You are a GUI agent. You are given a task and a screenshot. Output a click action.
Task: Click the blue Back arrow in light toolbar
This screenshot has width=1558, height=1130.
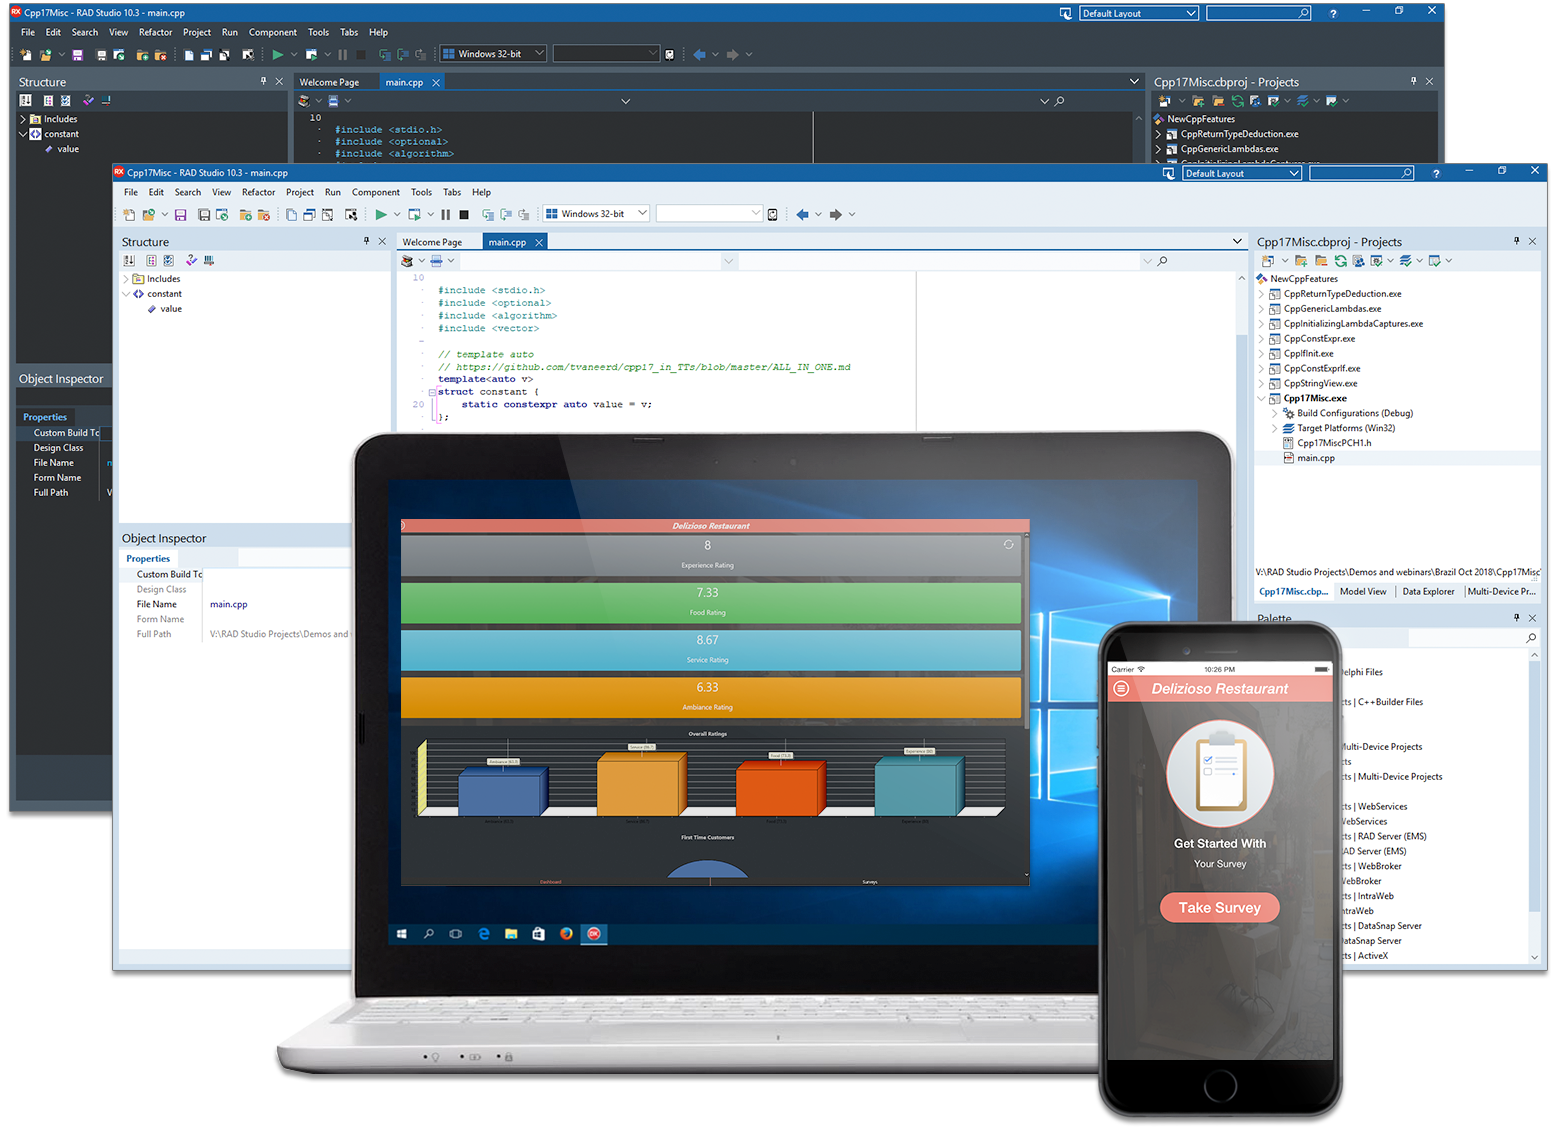pos(802,215)
